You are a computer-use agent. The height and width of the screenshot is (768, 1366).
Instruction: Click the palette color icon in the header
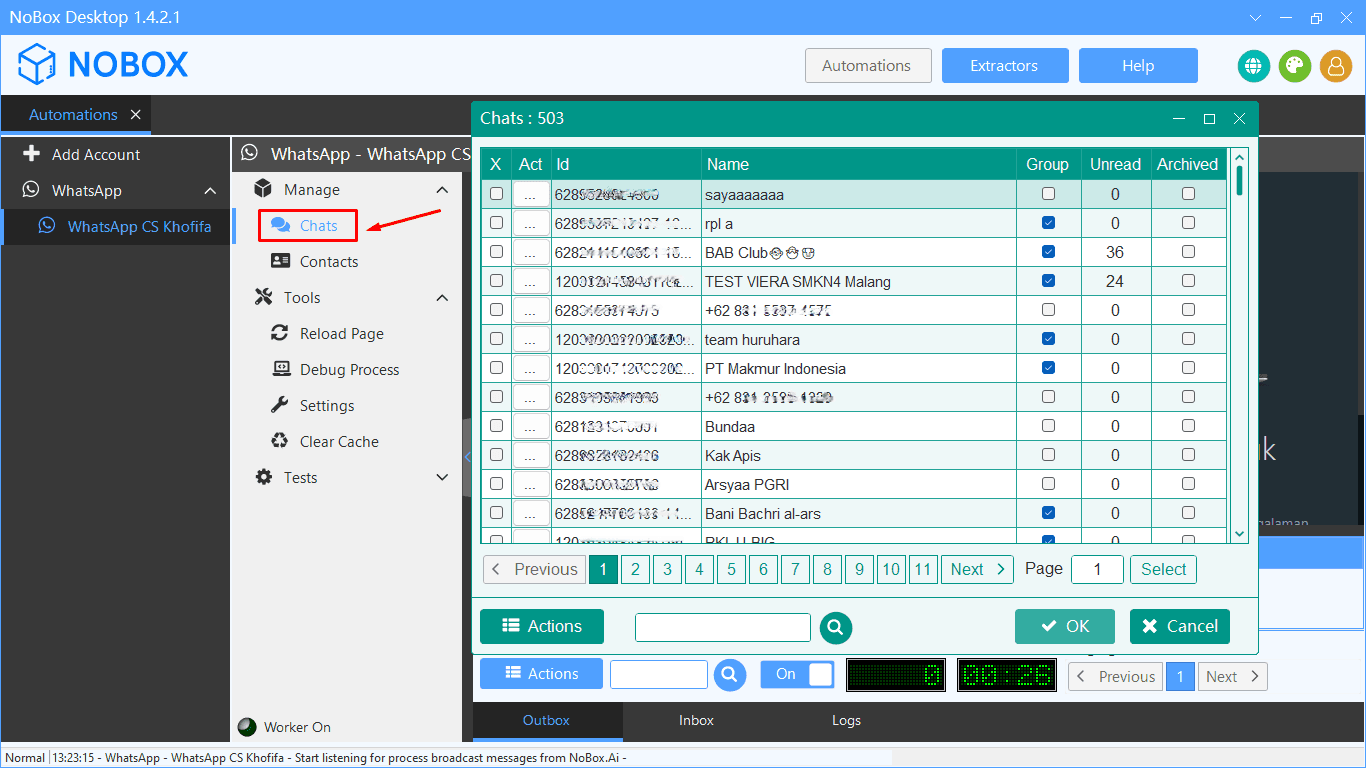pos(1295,65)
